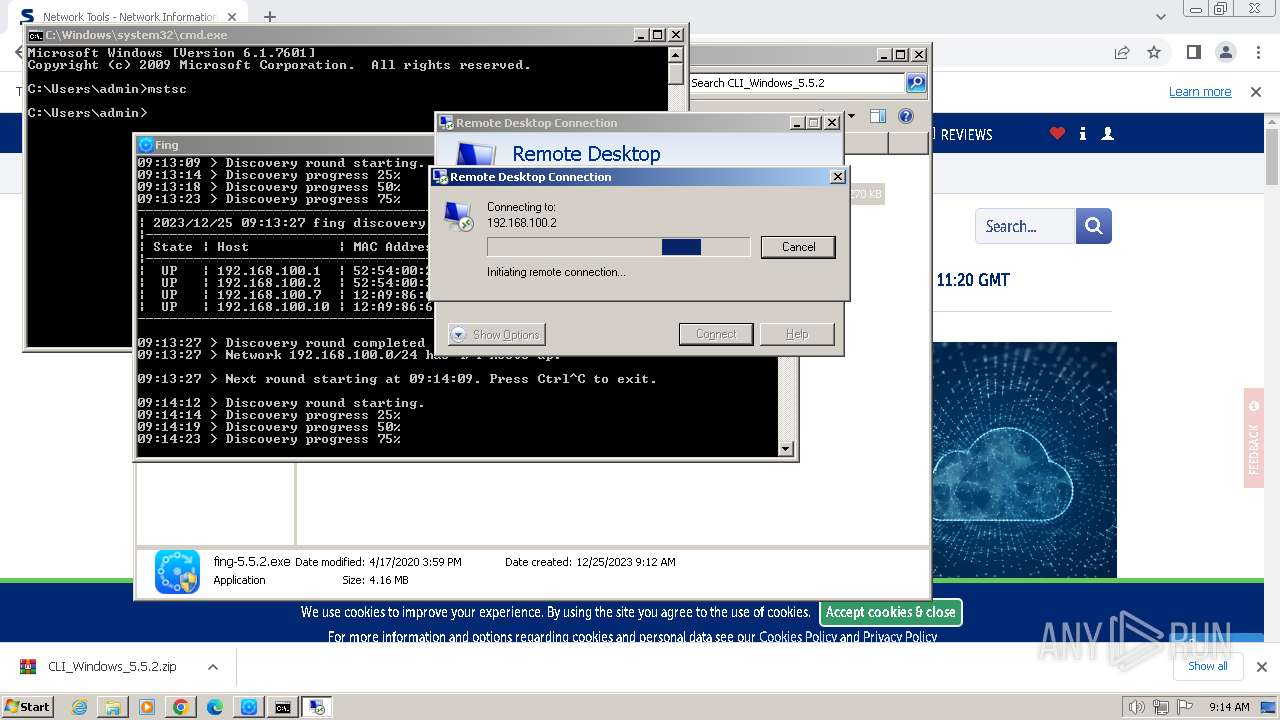Open the REVIEWS menu item
Screen dimensions: 1280x720
966,134
